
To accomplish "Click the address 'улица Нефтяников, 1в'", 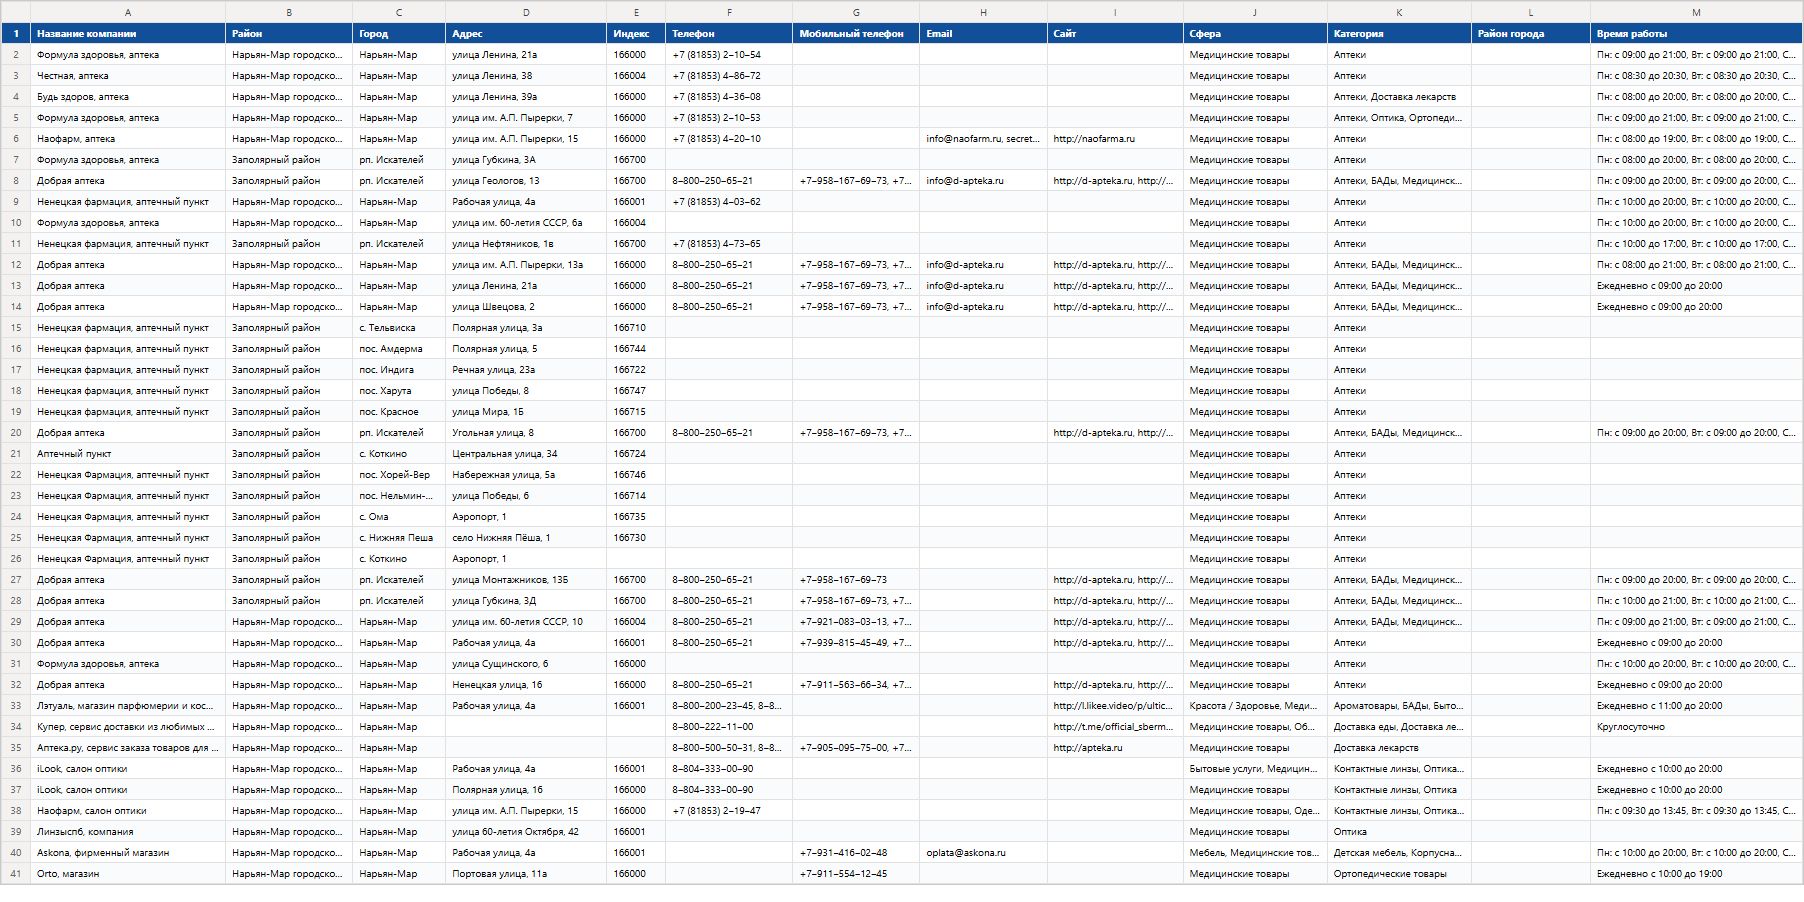I will click(526, 244).
